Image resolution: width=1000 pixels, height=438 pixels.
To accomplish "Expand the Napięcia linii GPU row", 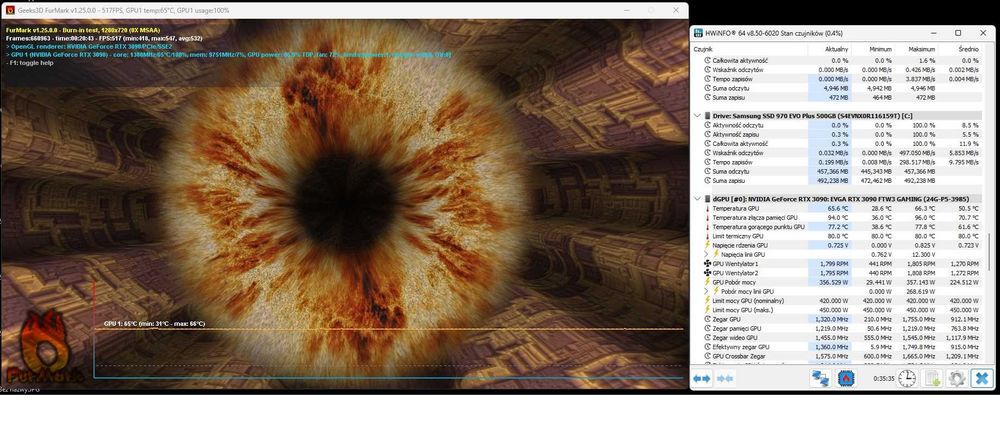I will pos(707,254).
